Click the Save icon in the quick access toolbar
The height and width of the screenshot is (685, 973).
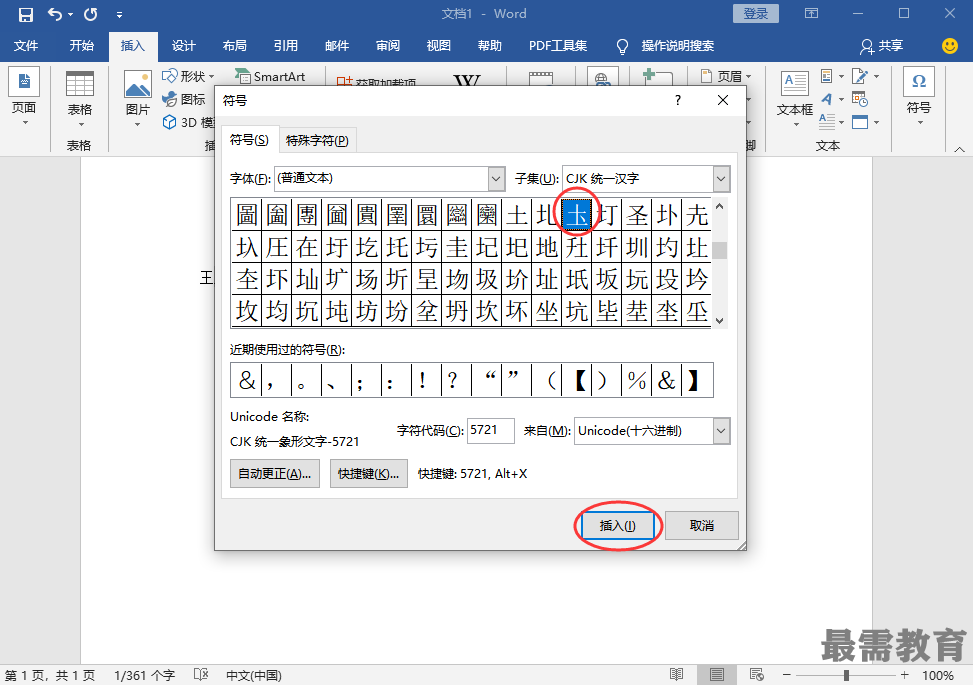click(25, 14)
